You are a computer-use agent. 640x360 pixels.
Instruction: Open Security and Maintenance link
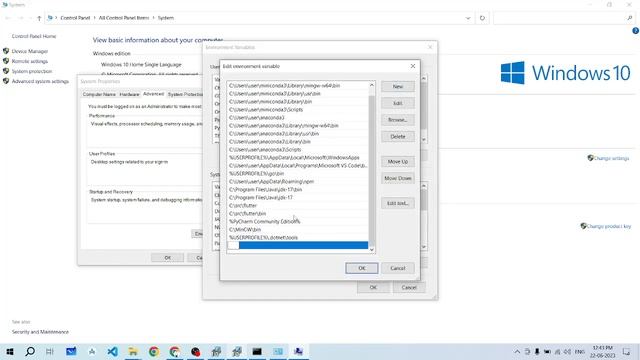pyautogui.click(x=40, y=332)
